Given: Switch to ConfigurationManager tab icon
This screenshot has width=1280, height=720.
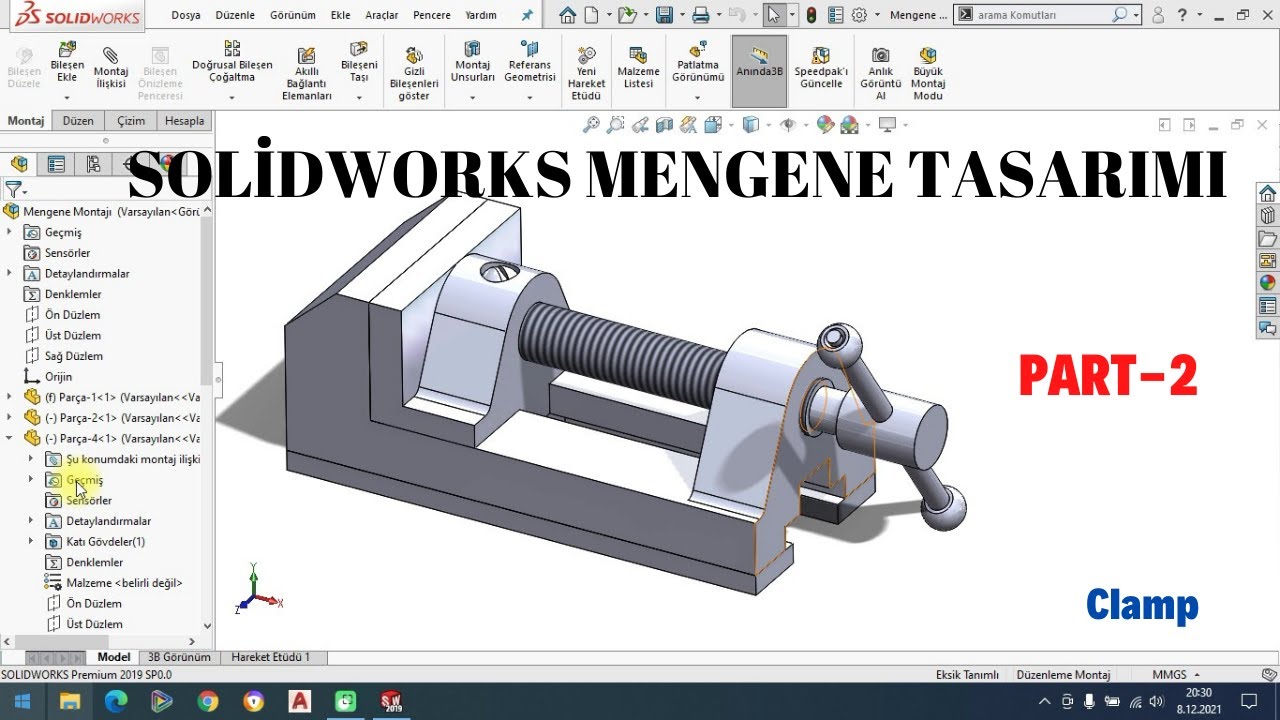Looking at the screenshot, I should 93,164.
